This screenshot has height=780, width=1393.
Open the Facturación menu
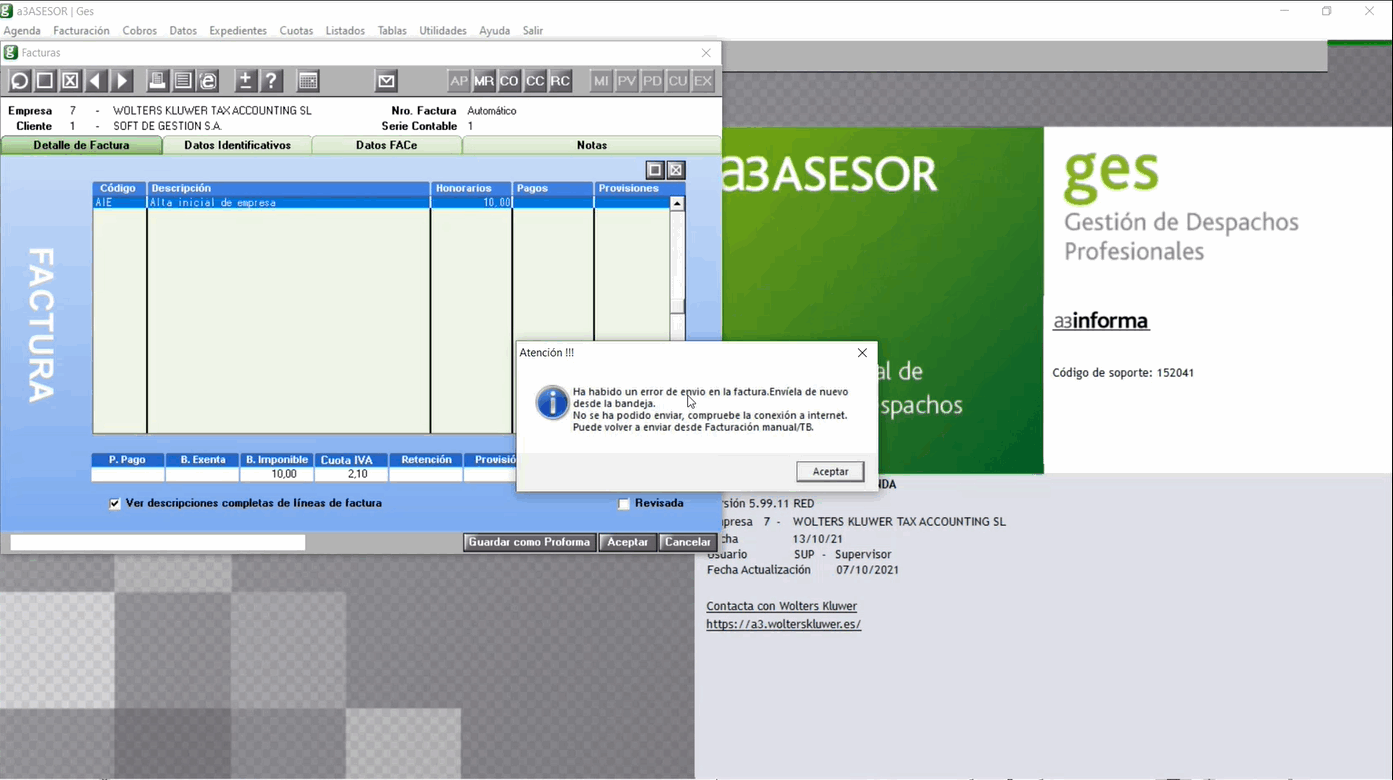click(81, 31)
